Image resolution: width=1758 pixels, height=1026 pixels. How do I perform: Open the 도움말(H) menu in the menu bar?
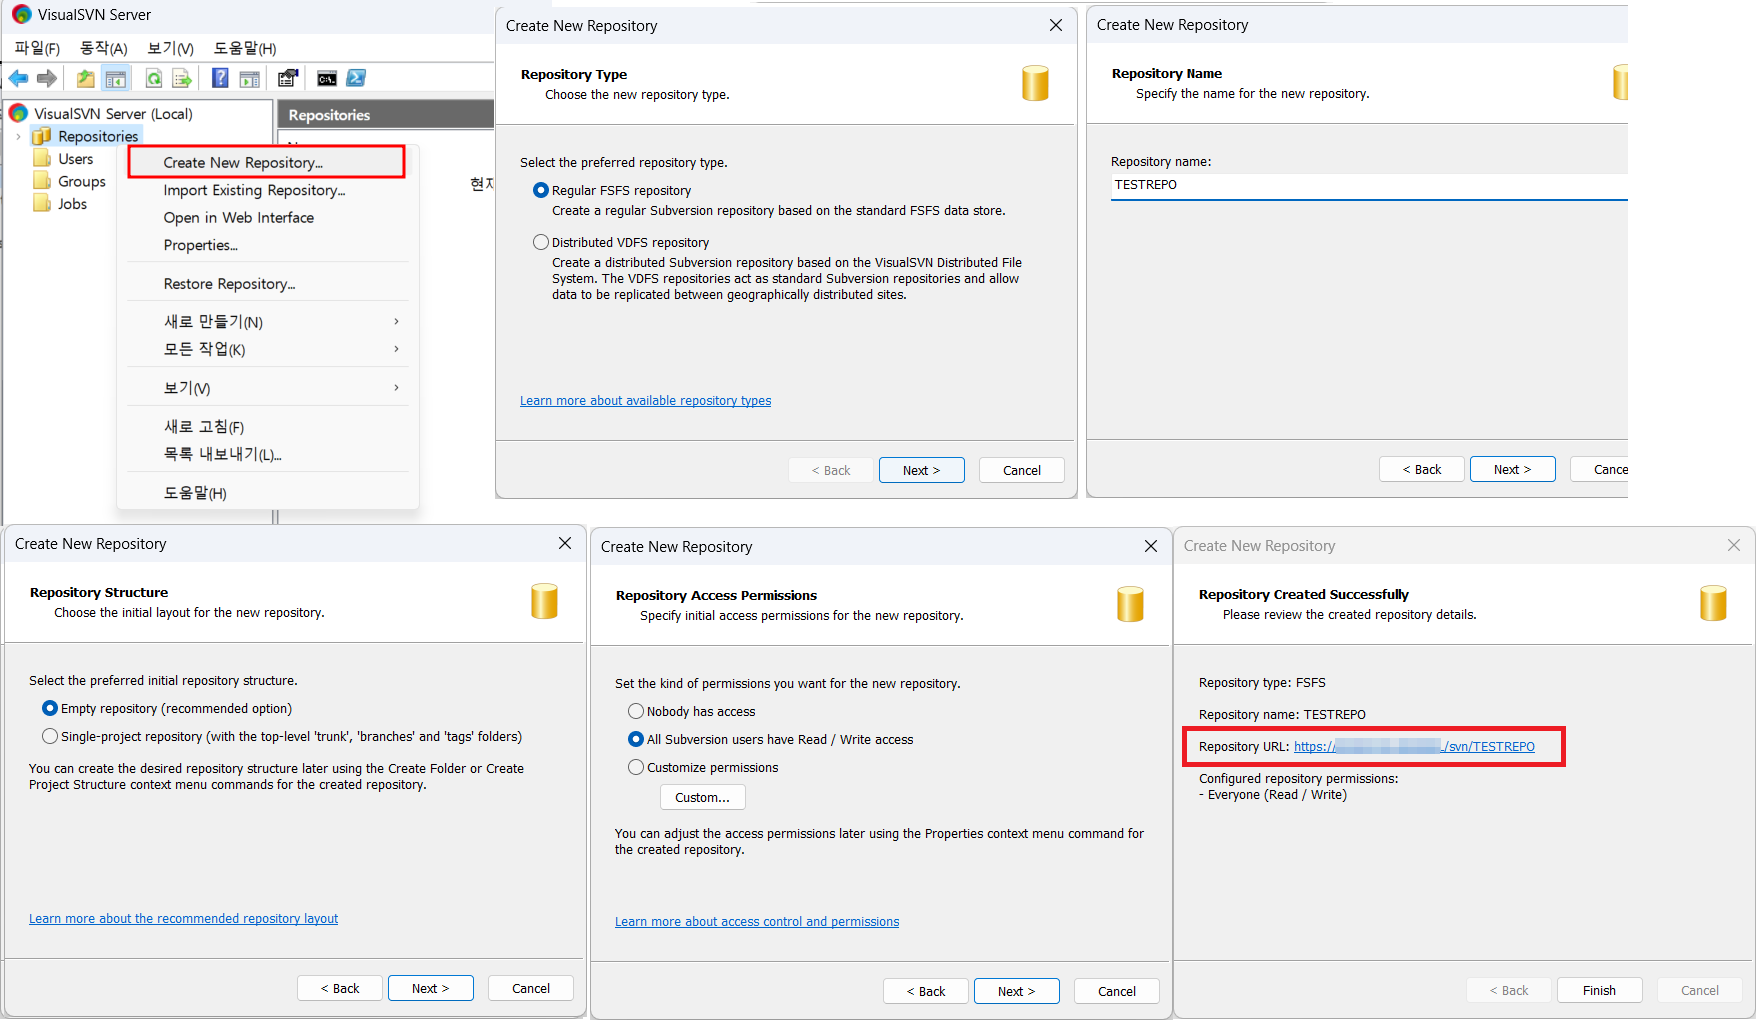pyautogui.click(x=245, y=48)
